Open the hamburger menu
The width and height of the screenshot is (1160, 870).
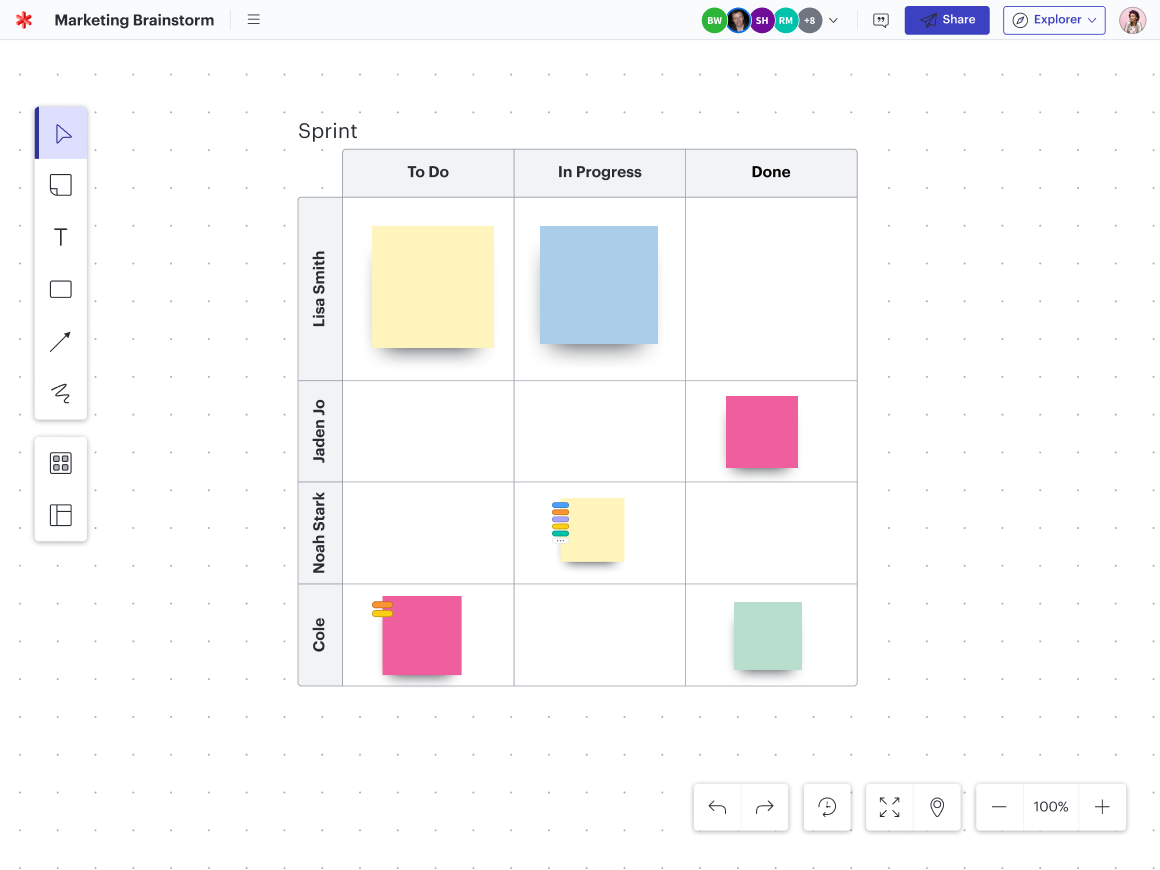pyautogui.click(x=254, y=20)
